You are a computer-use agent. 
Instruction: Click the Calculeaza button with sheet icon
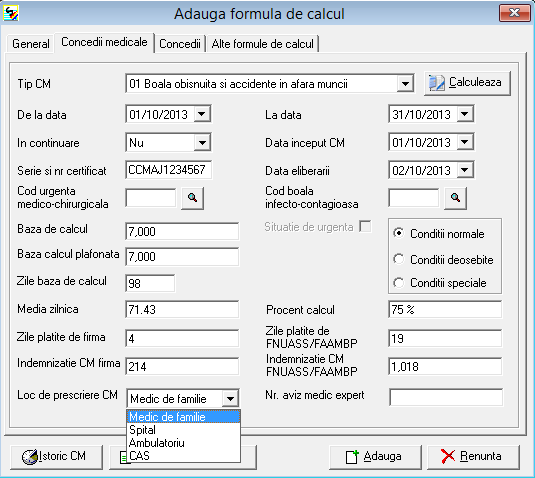click(x=467, y=83)
